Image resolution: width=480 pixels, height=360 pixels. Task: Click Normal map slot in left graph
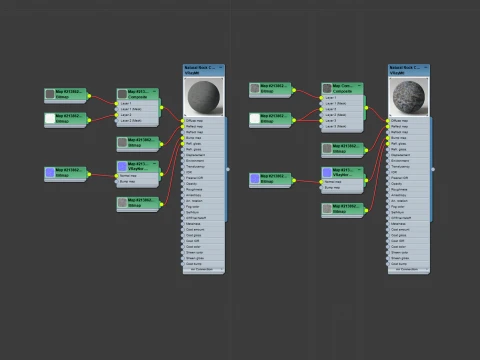click(137, 176)
